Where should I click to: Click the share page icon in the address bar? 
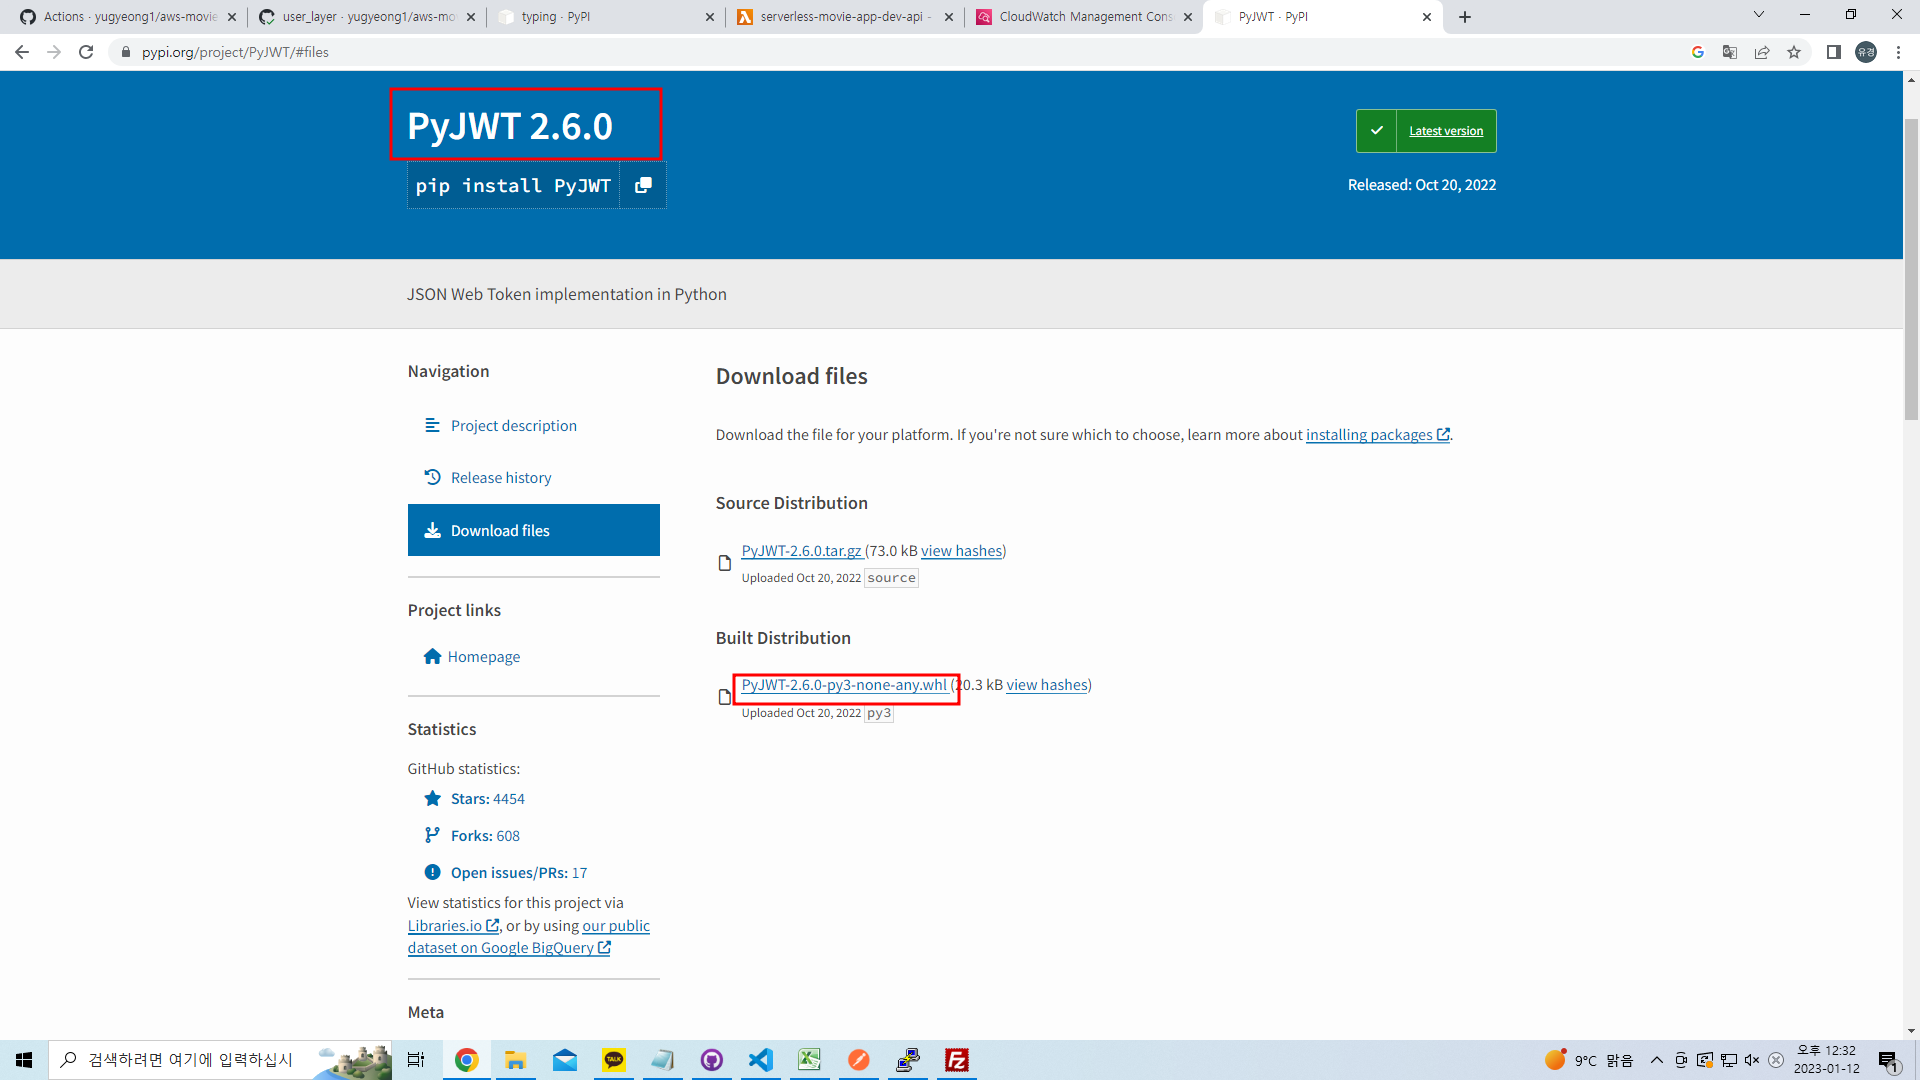coord(1762,52)
